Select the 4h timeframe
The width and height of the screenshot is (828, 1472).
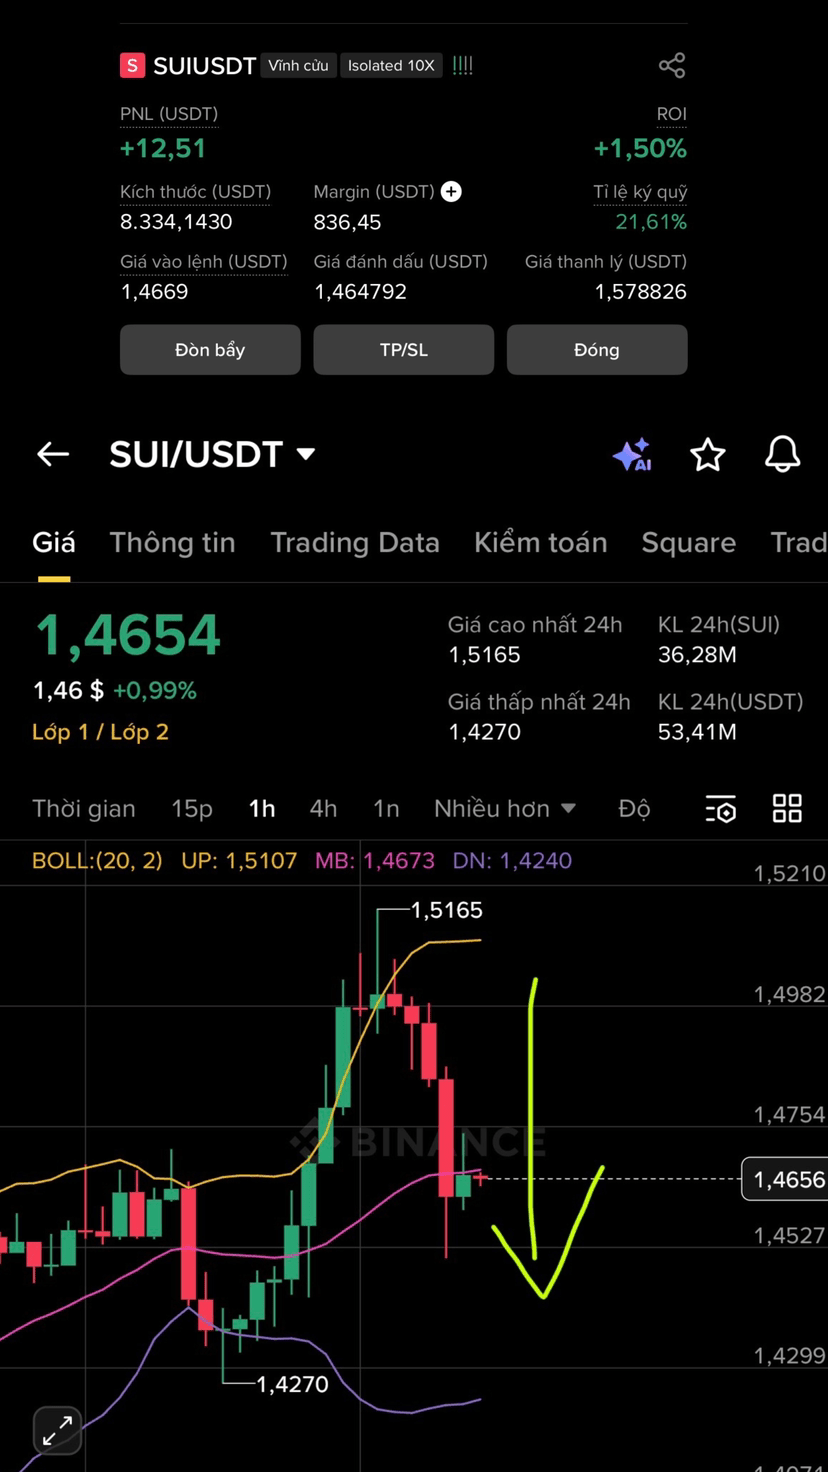click(x=323, y=808)
